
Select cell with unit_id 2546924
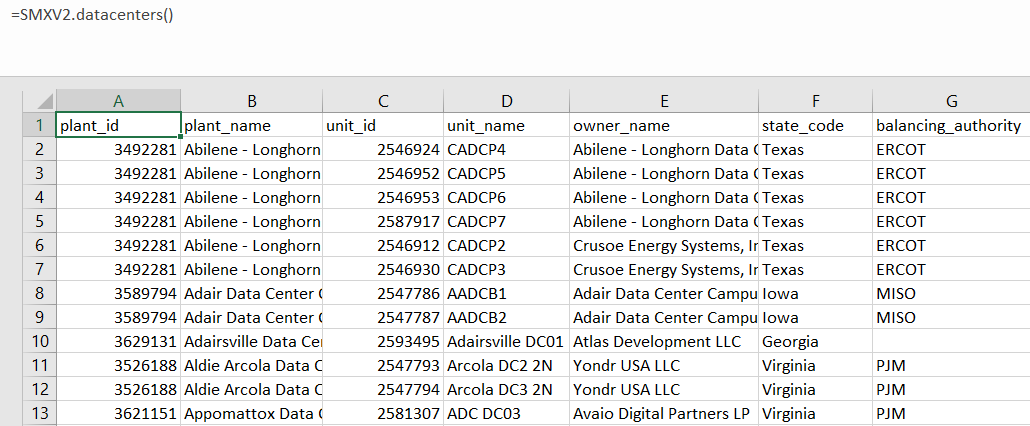(384, 150)
